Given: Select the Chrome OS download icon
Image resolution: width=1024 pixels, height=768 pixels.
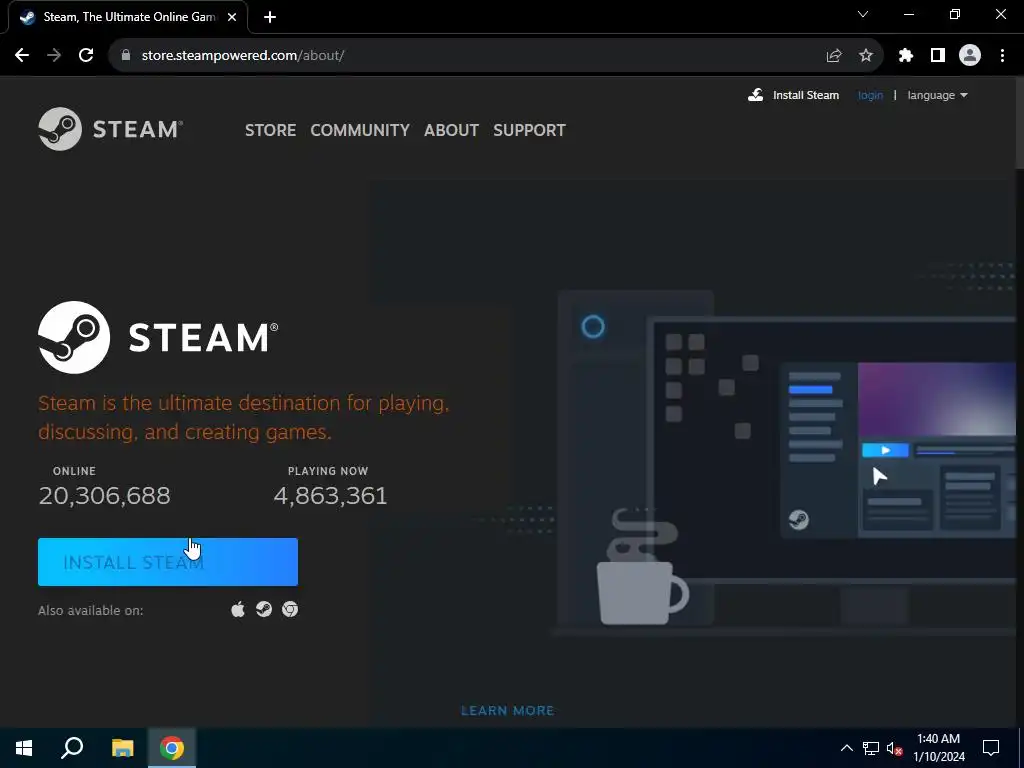Looking at the screenshot, I should (x=290, y=609).
